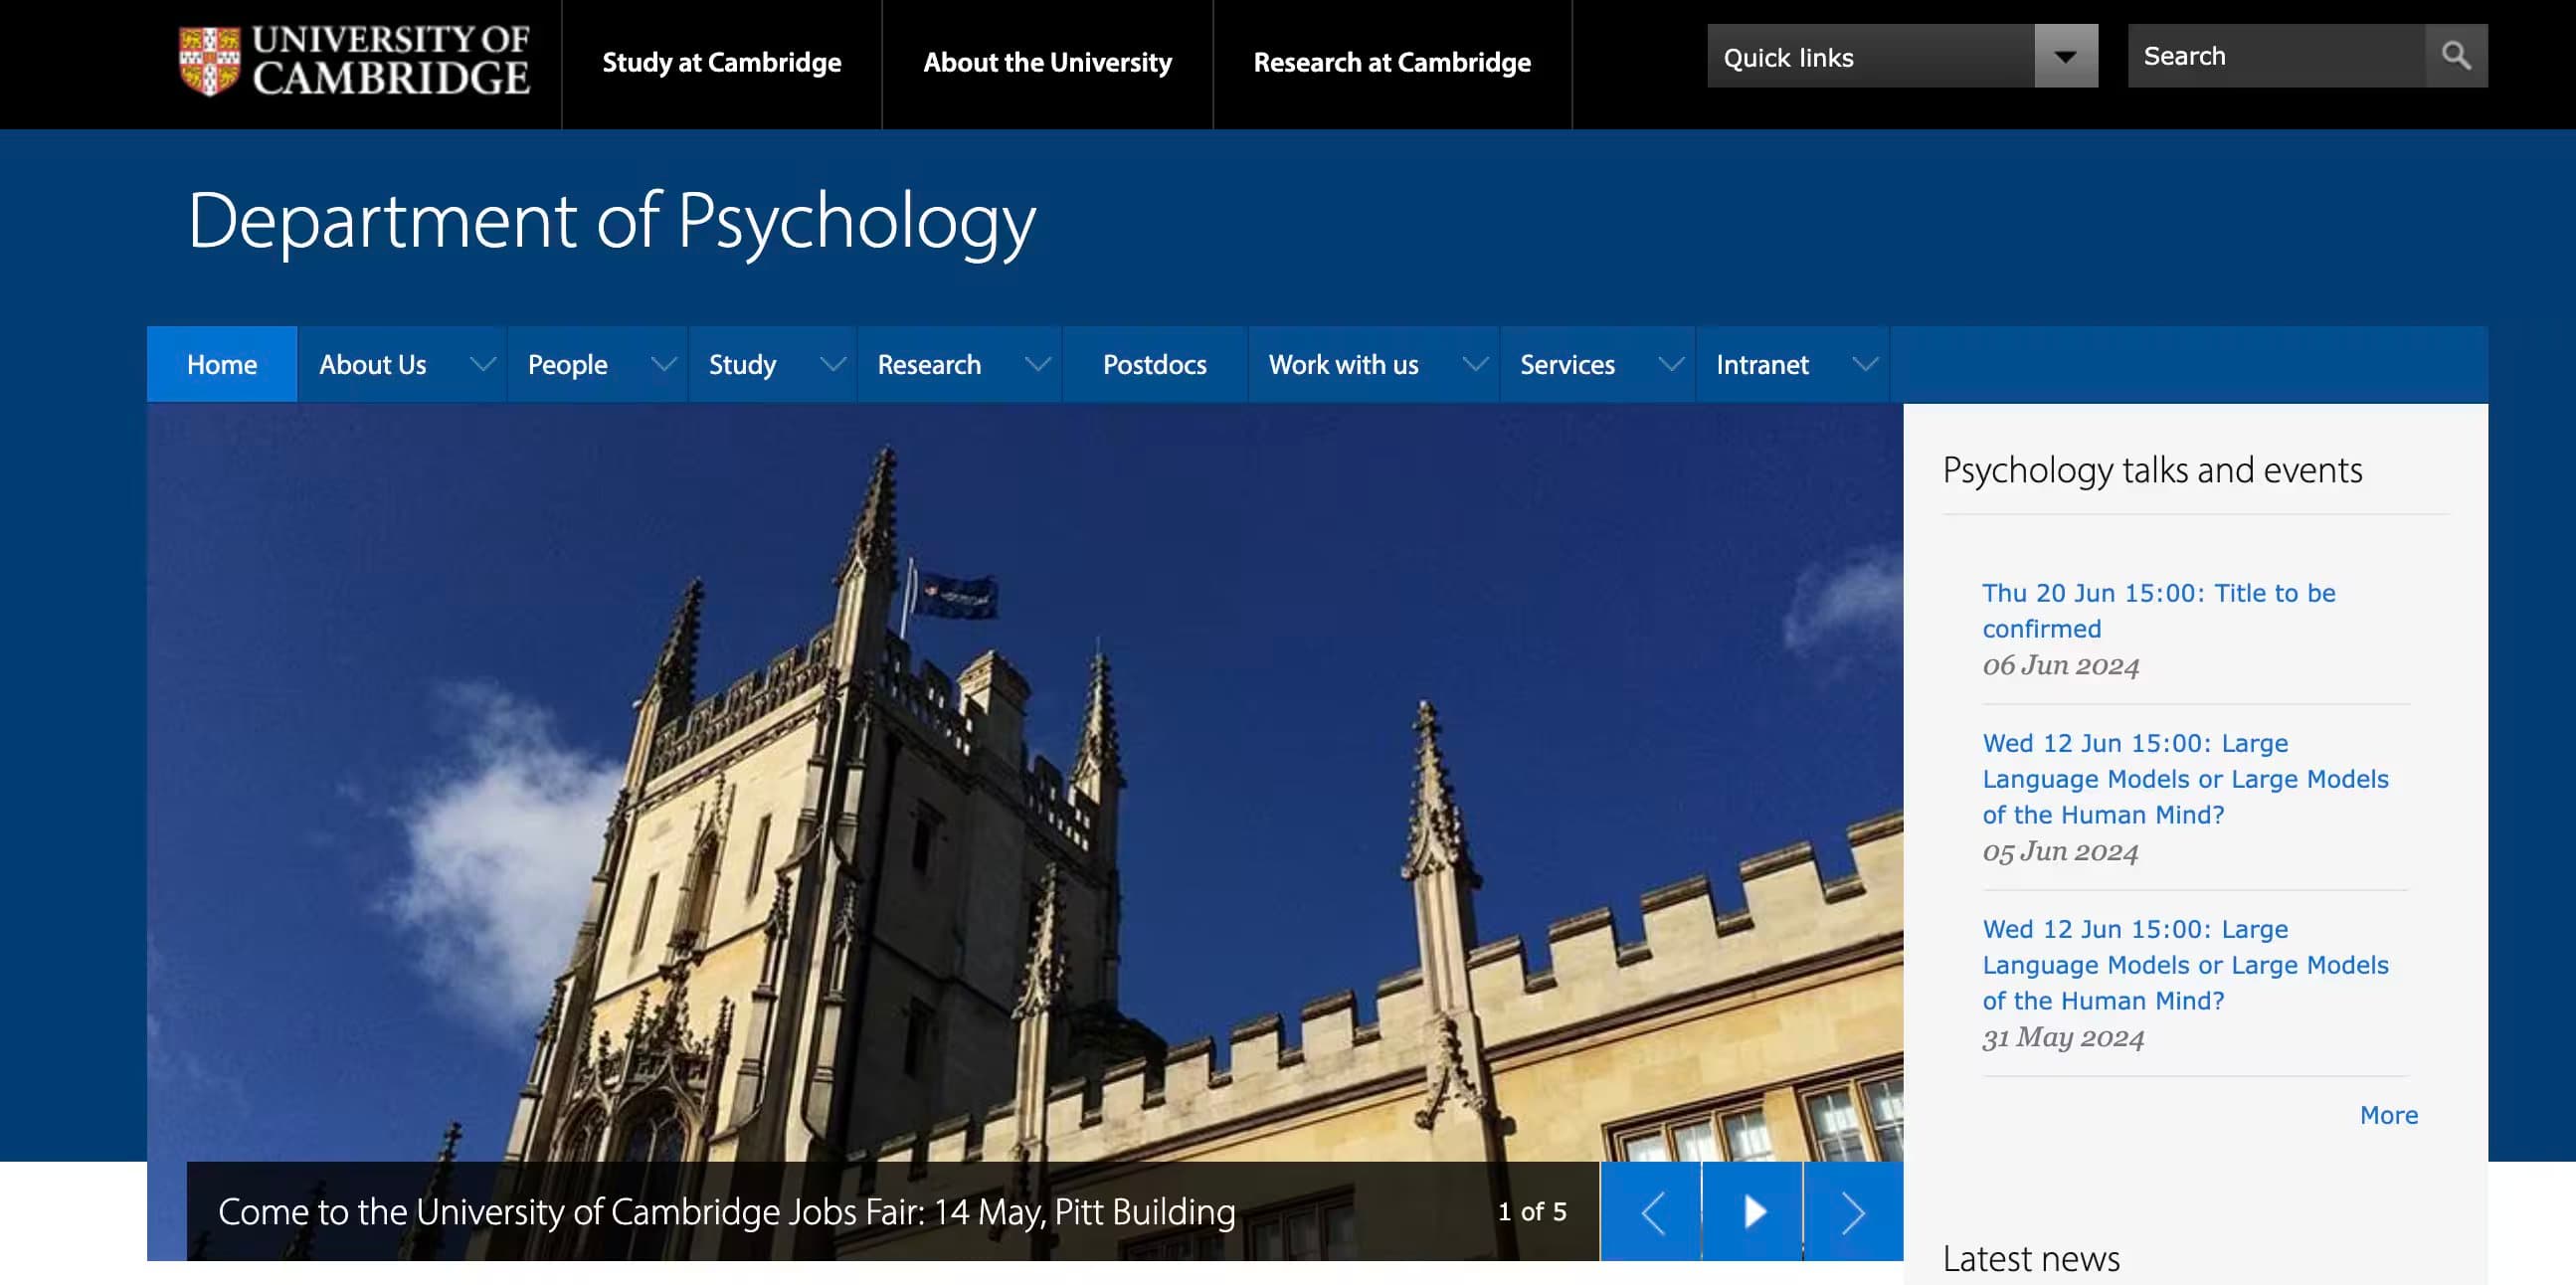Show the previous carousel slide
Screen dimensions: 2576x1285
tap(1651, 1212)
